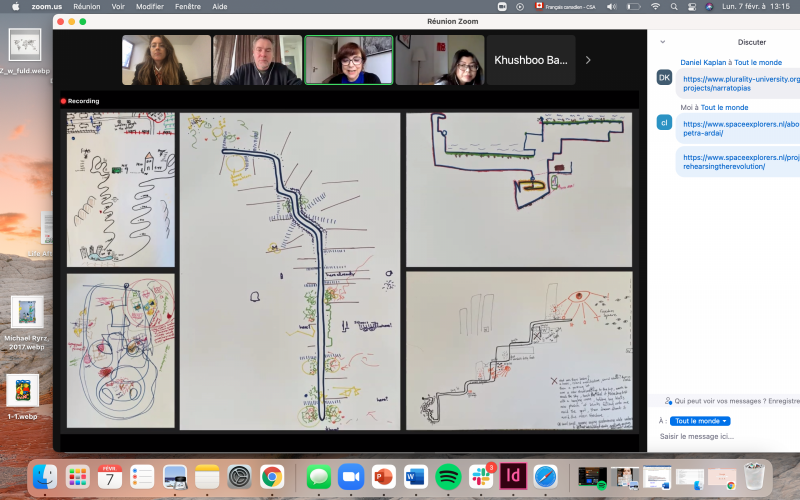Click the cl avatar in chat

click(x=664, y=122)
